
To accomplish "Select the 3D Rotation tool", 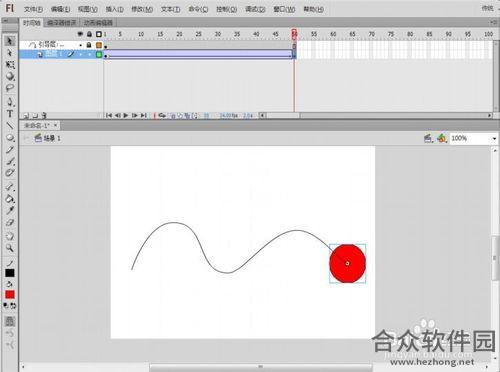I will pos(10,76).
